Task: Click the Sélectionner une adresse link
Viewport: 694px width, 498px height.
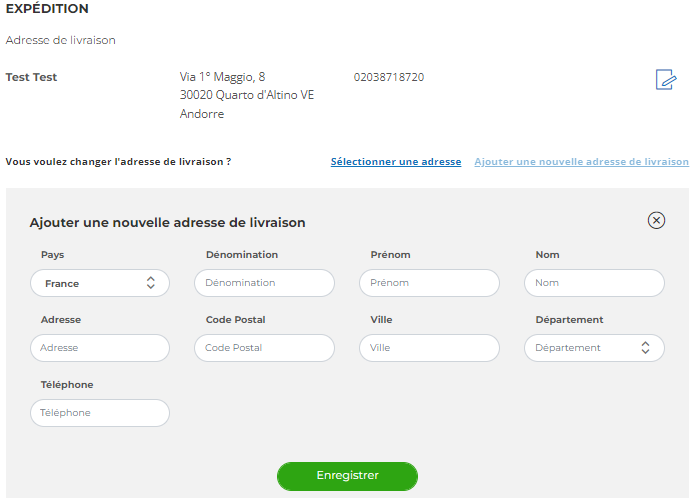Action: coord(396,162)
